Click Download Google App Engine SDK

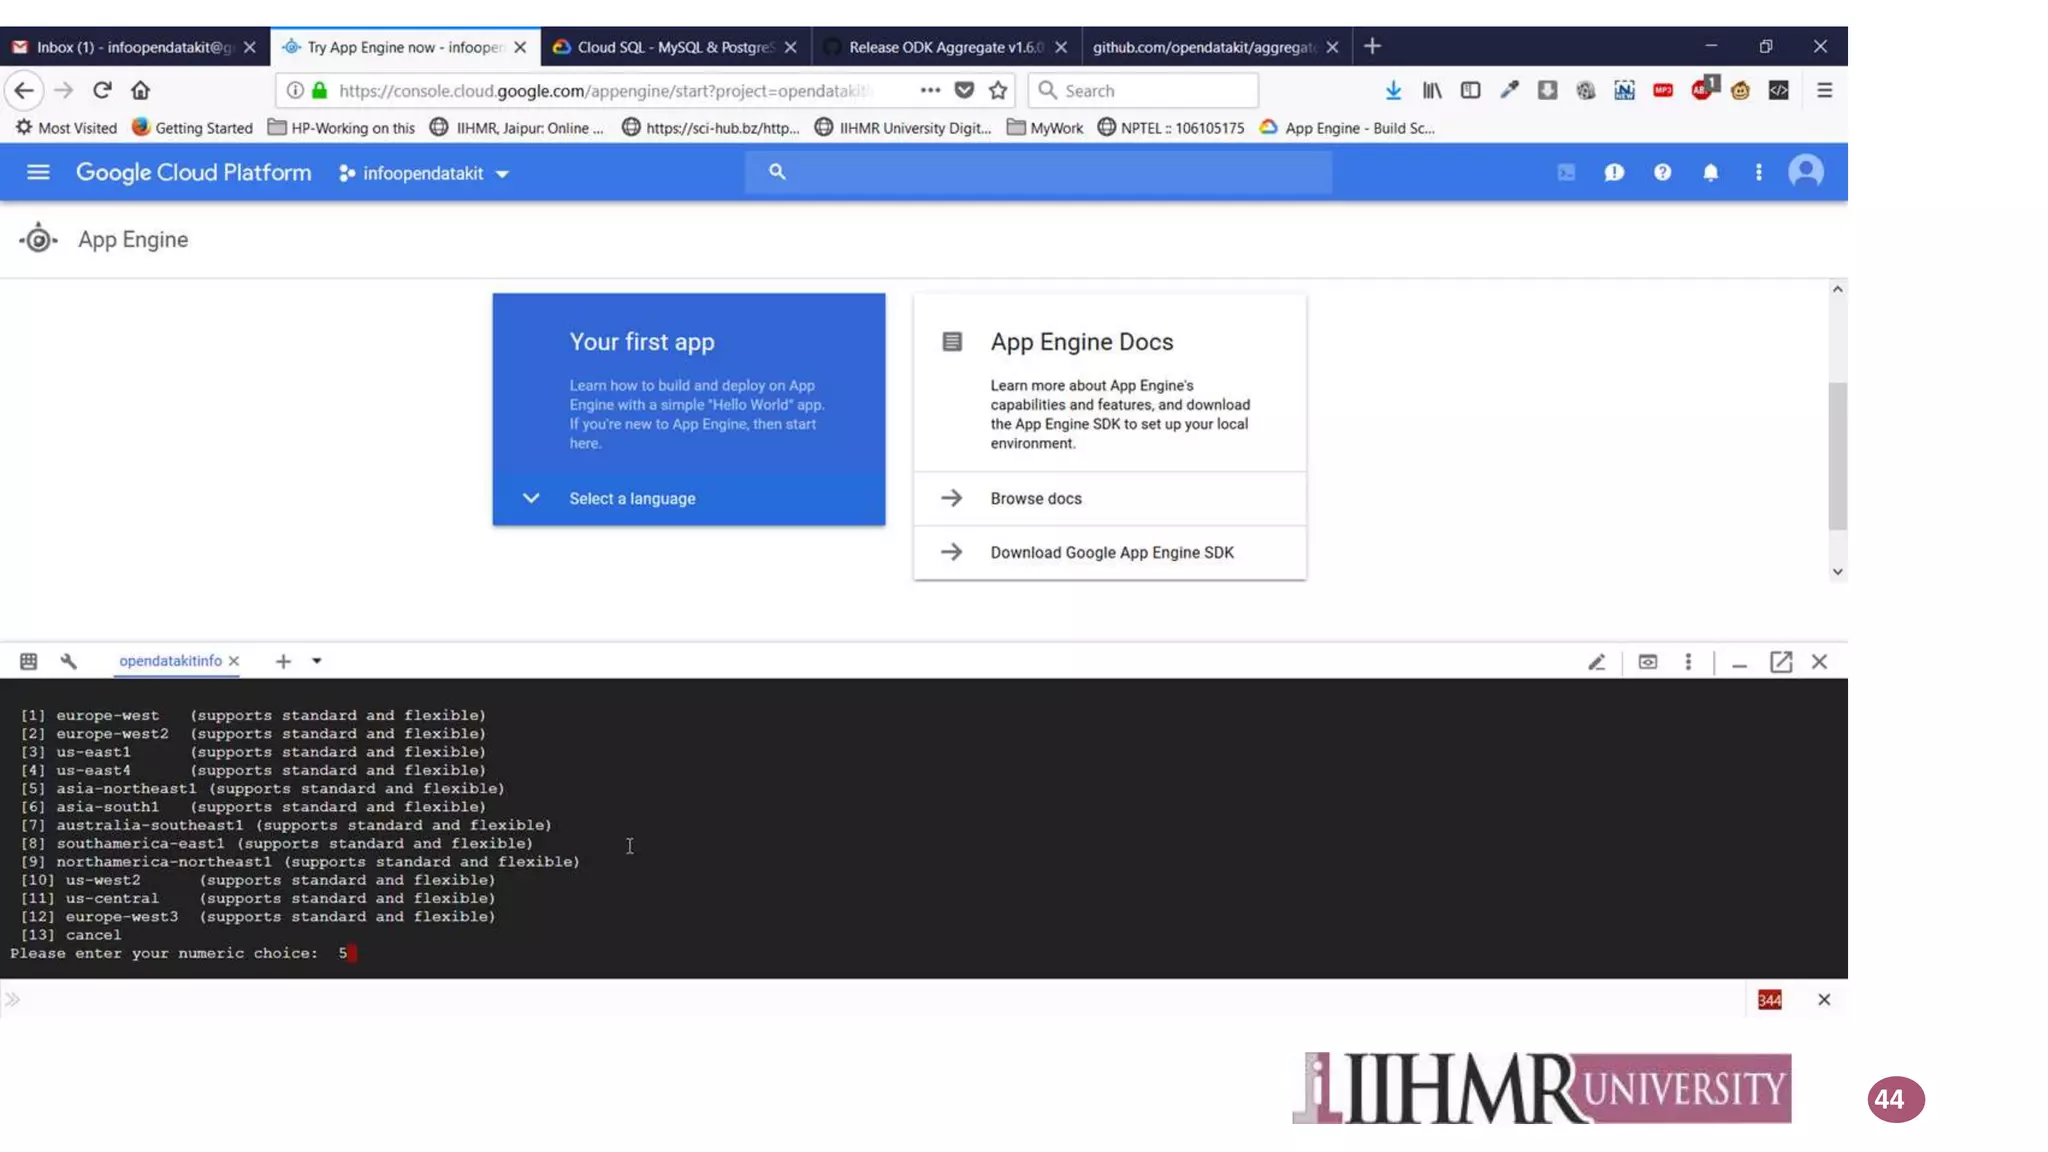1111,552
